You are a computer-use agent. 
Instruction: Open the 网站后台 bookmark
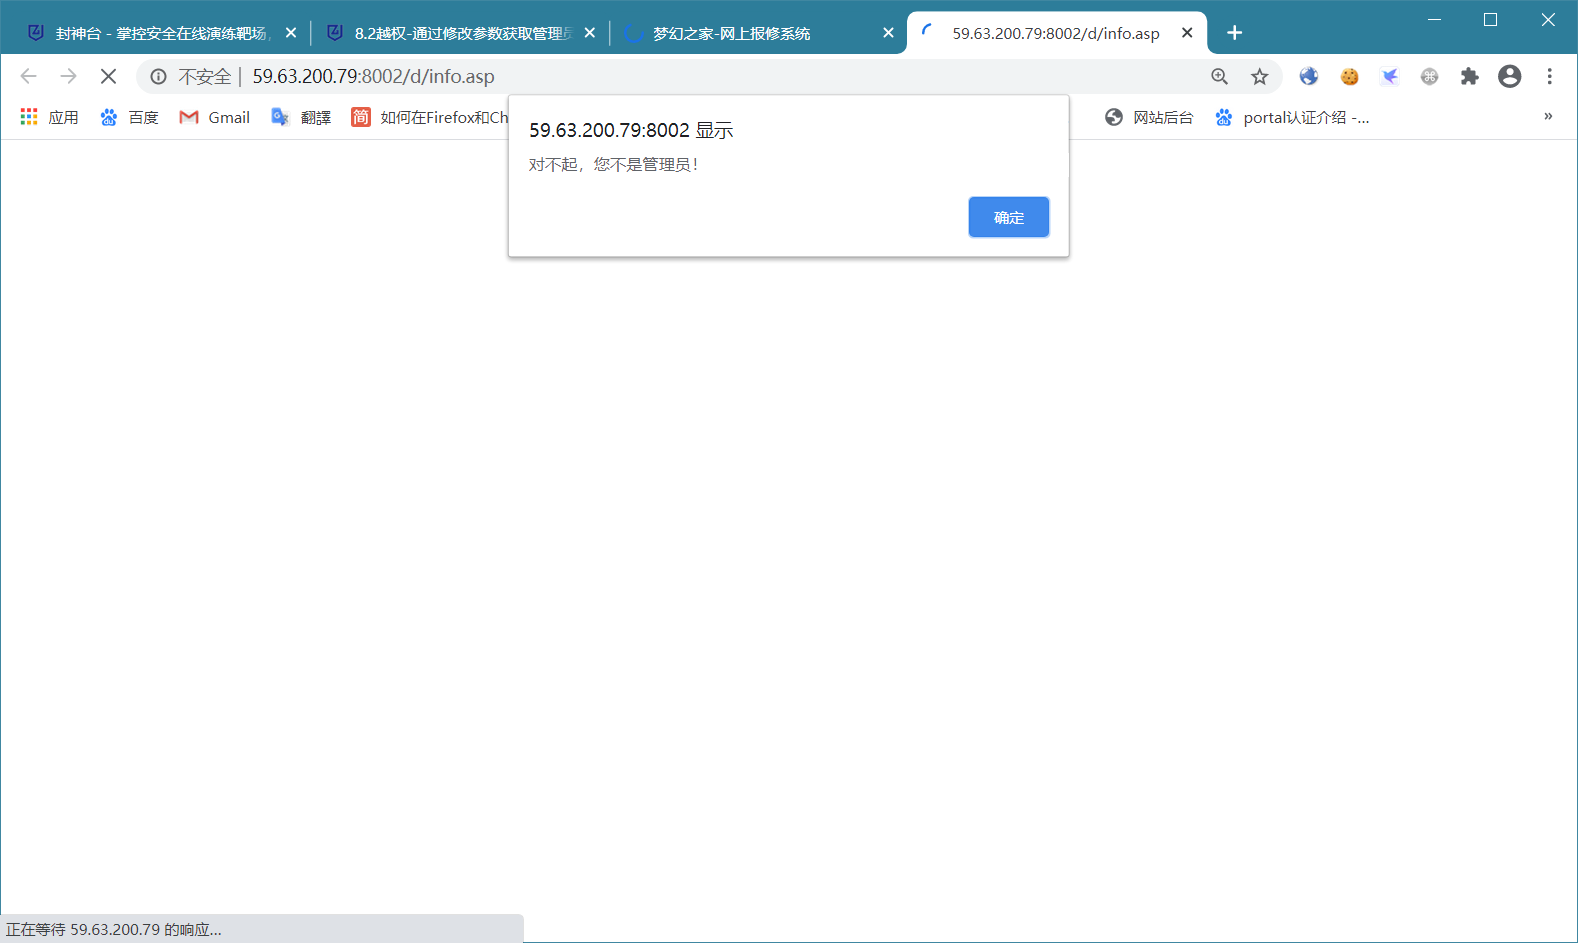(1149, 117)
